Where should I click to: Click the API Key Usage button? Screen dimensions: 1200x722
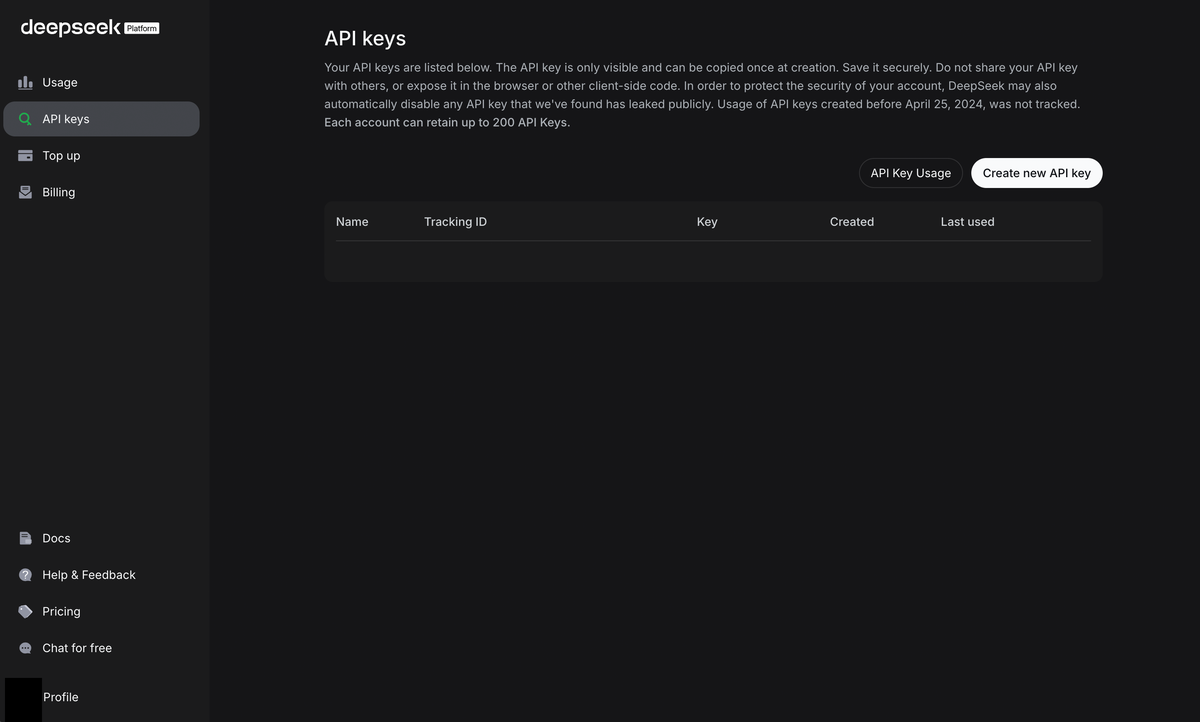(x=911, y=173)
